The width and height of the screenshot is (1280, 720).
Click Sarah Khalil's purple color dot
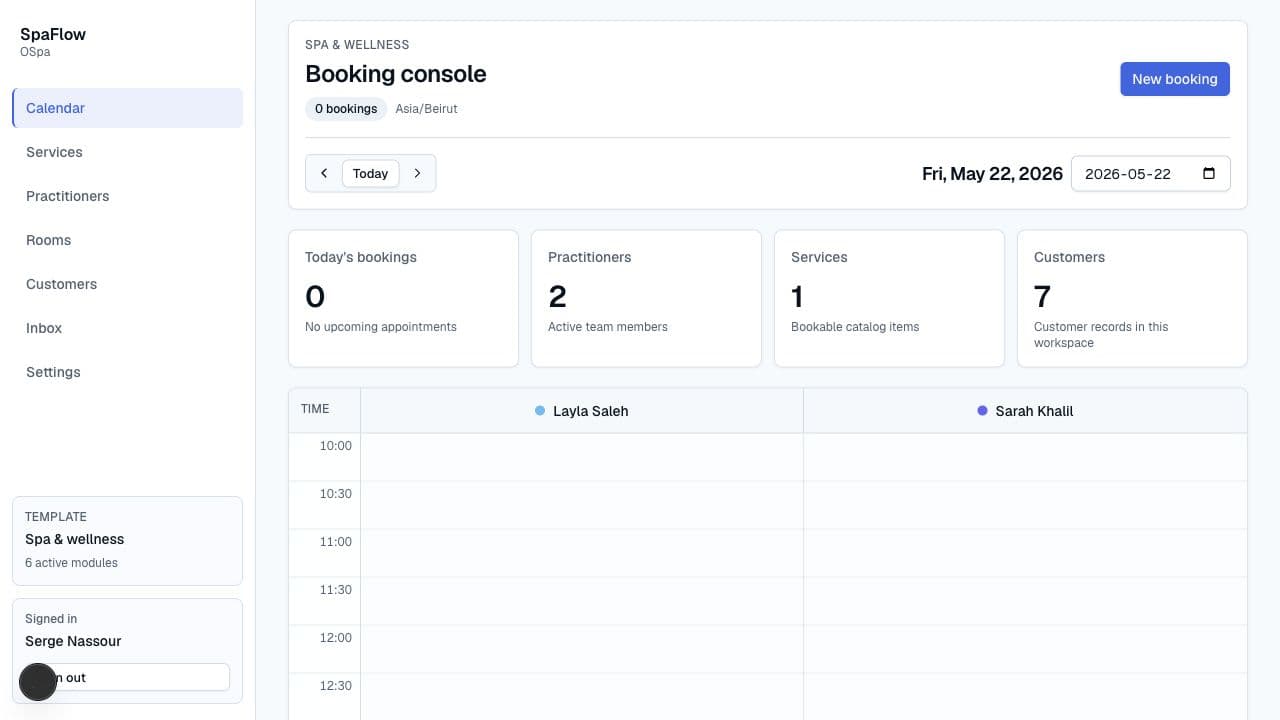pyautogui.click(x=982, y=411)
